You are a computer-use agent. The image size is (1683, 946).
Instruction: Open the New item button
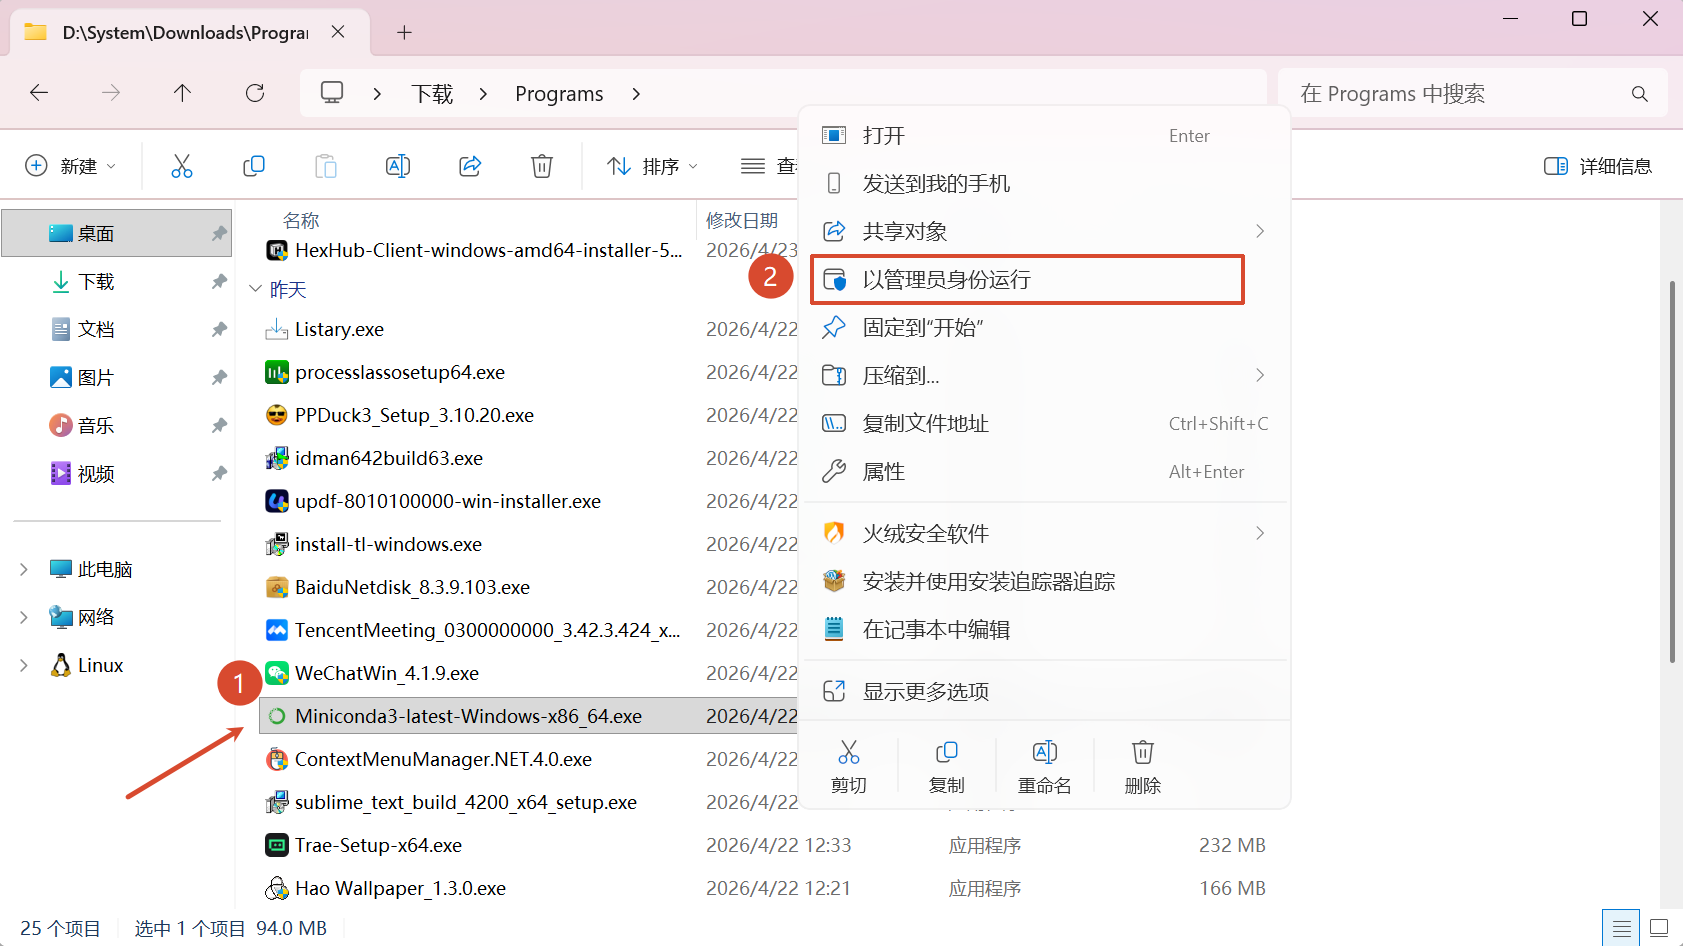70,166
